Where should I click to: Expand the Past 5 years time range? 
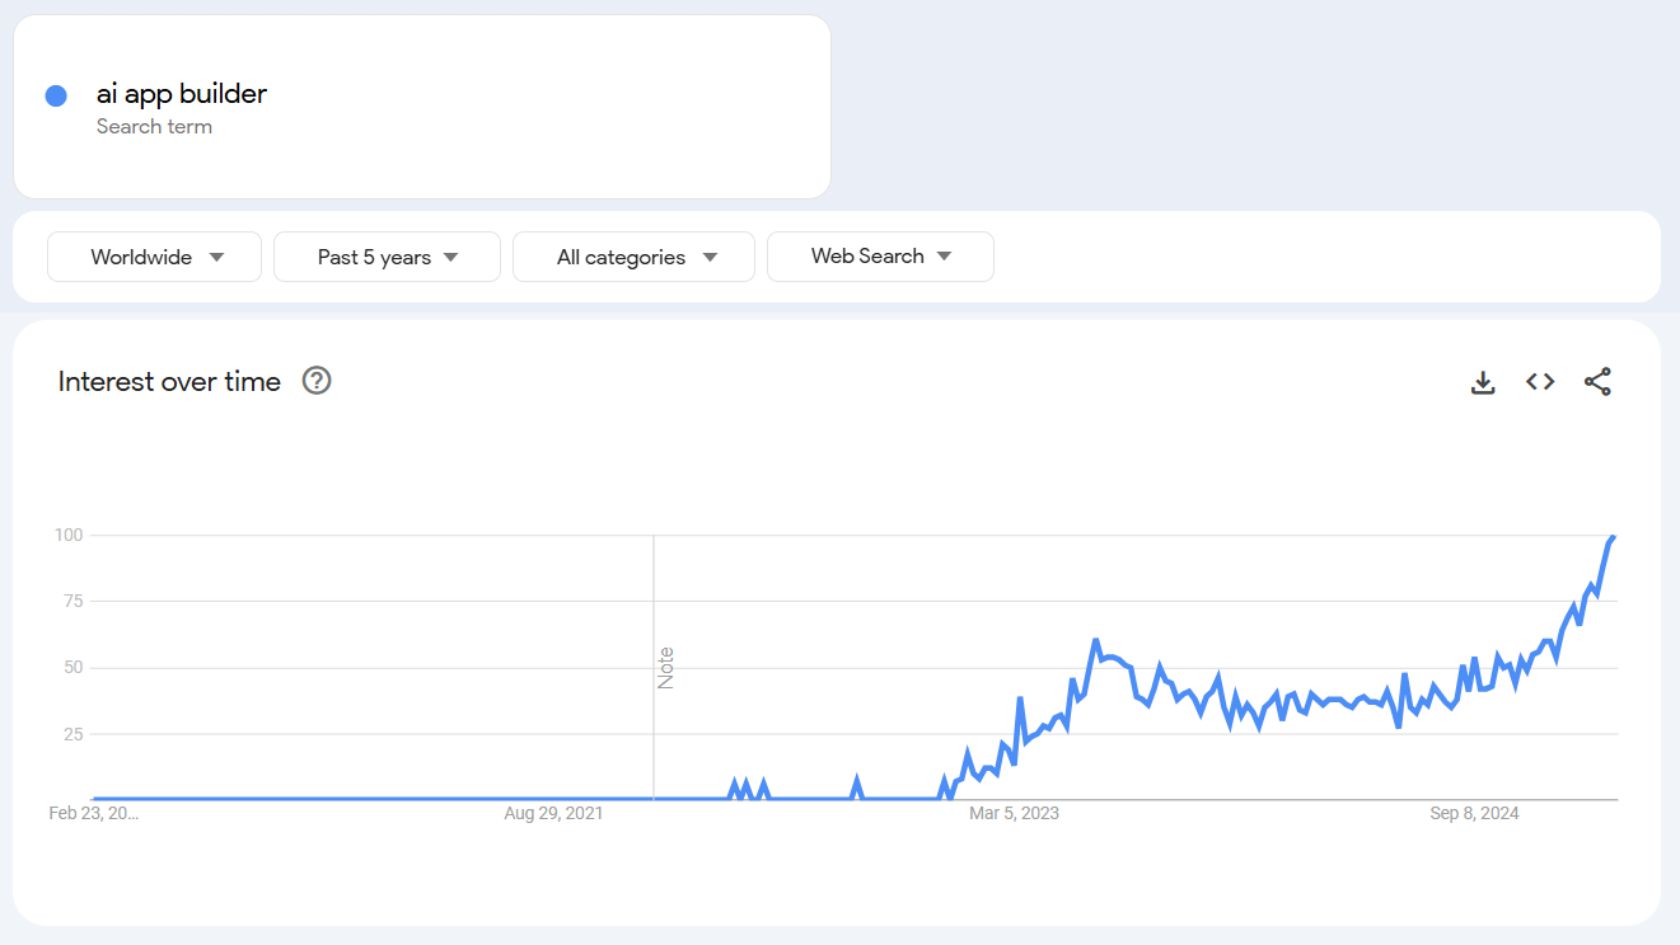386,256
